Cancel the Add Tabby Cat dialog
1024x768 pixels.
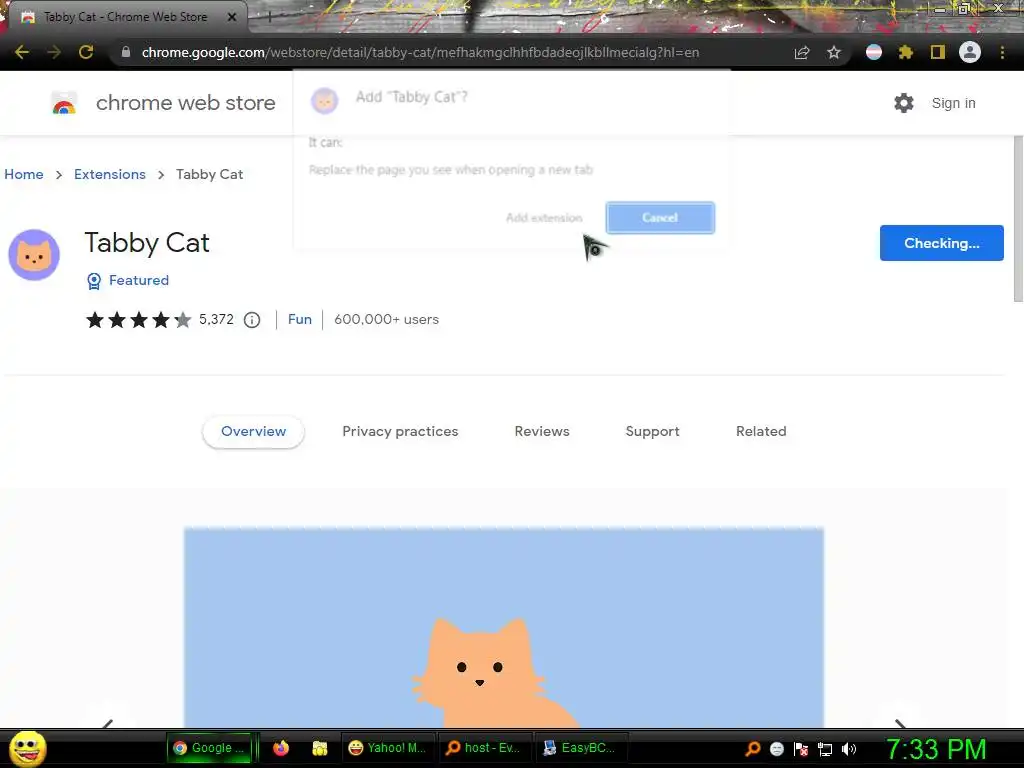point(660,217)
